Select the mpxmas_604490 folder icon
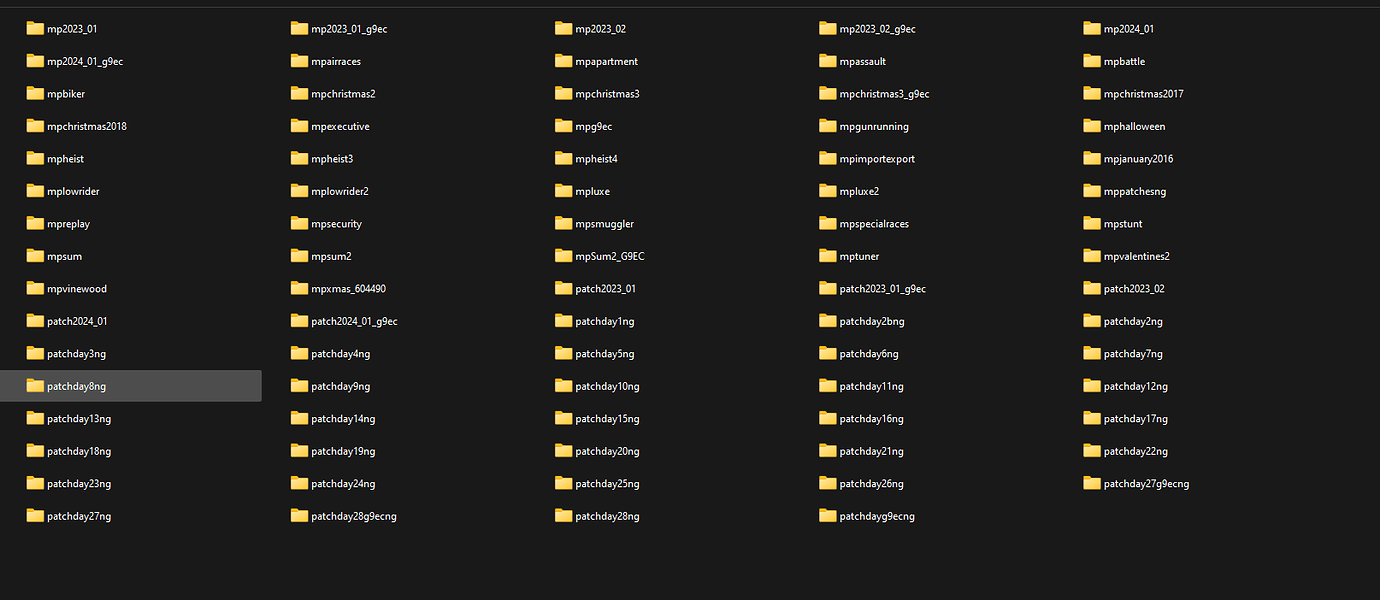The image size is (1380, 600). 299,288
